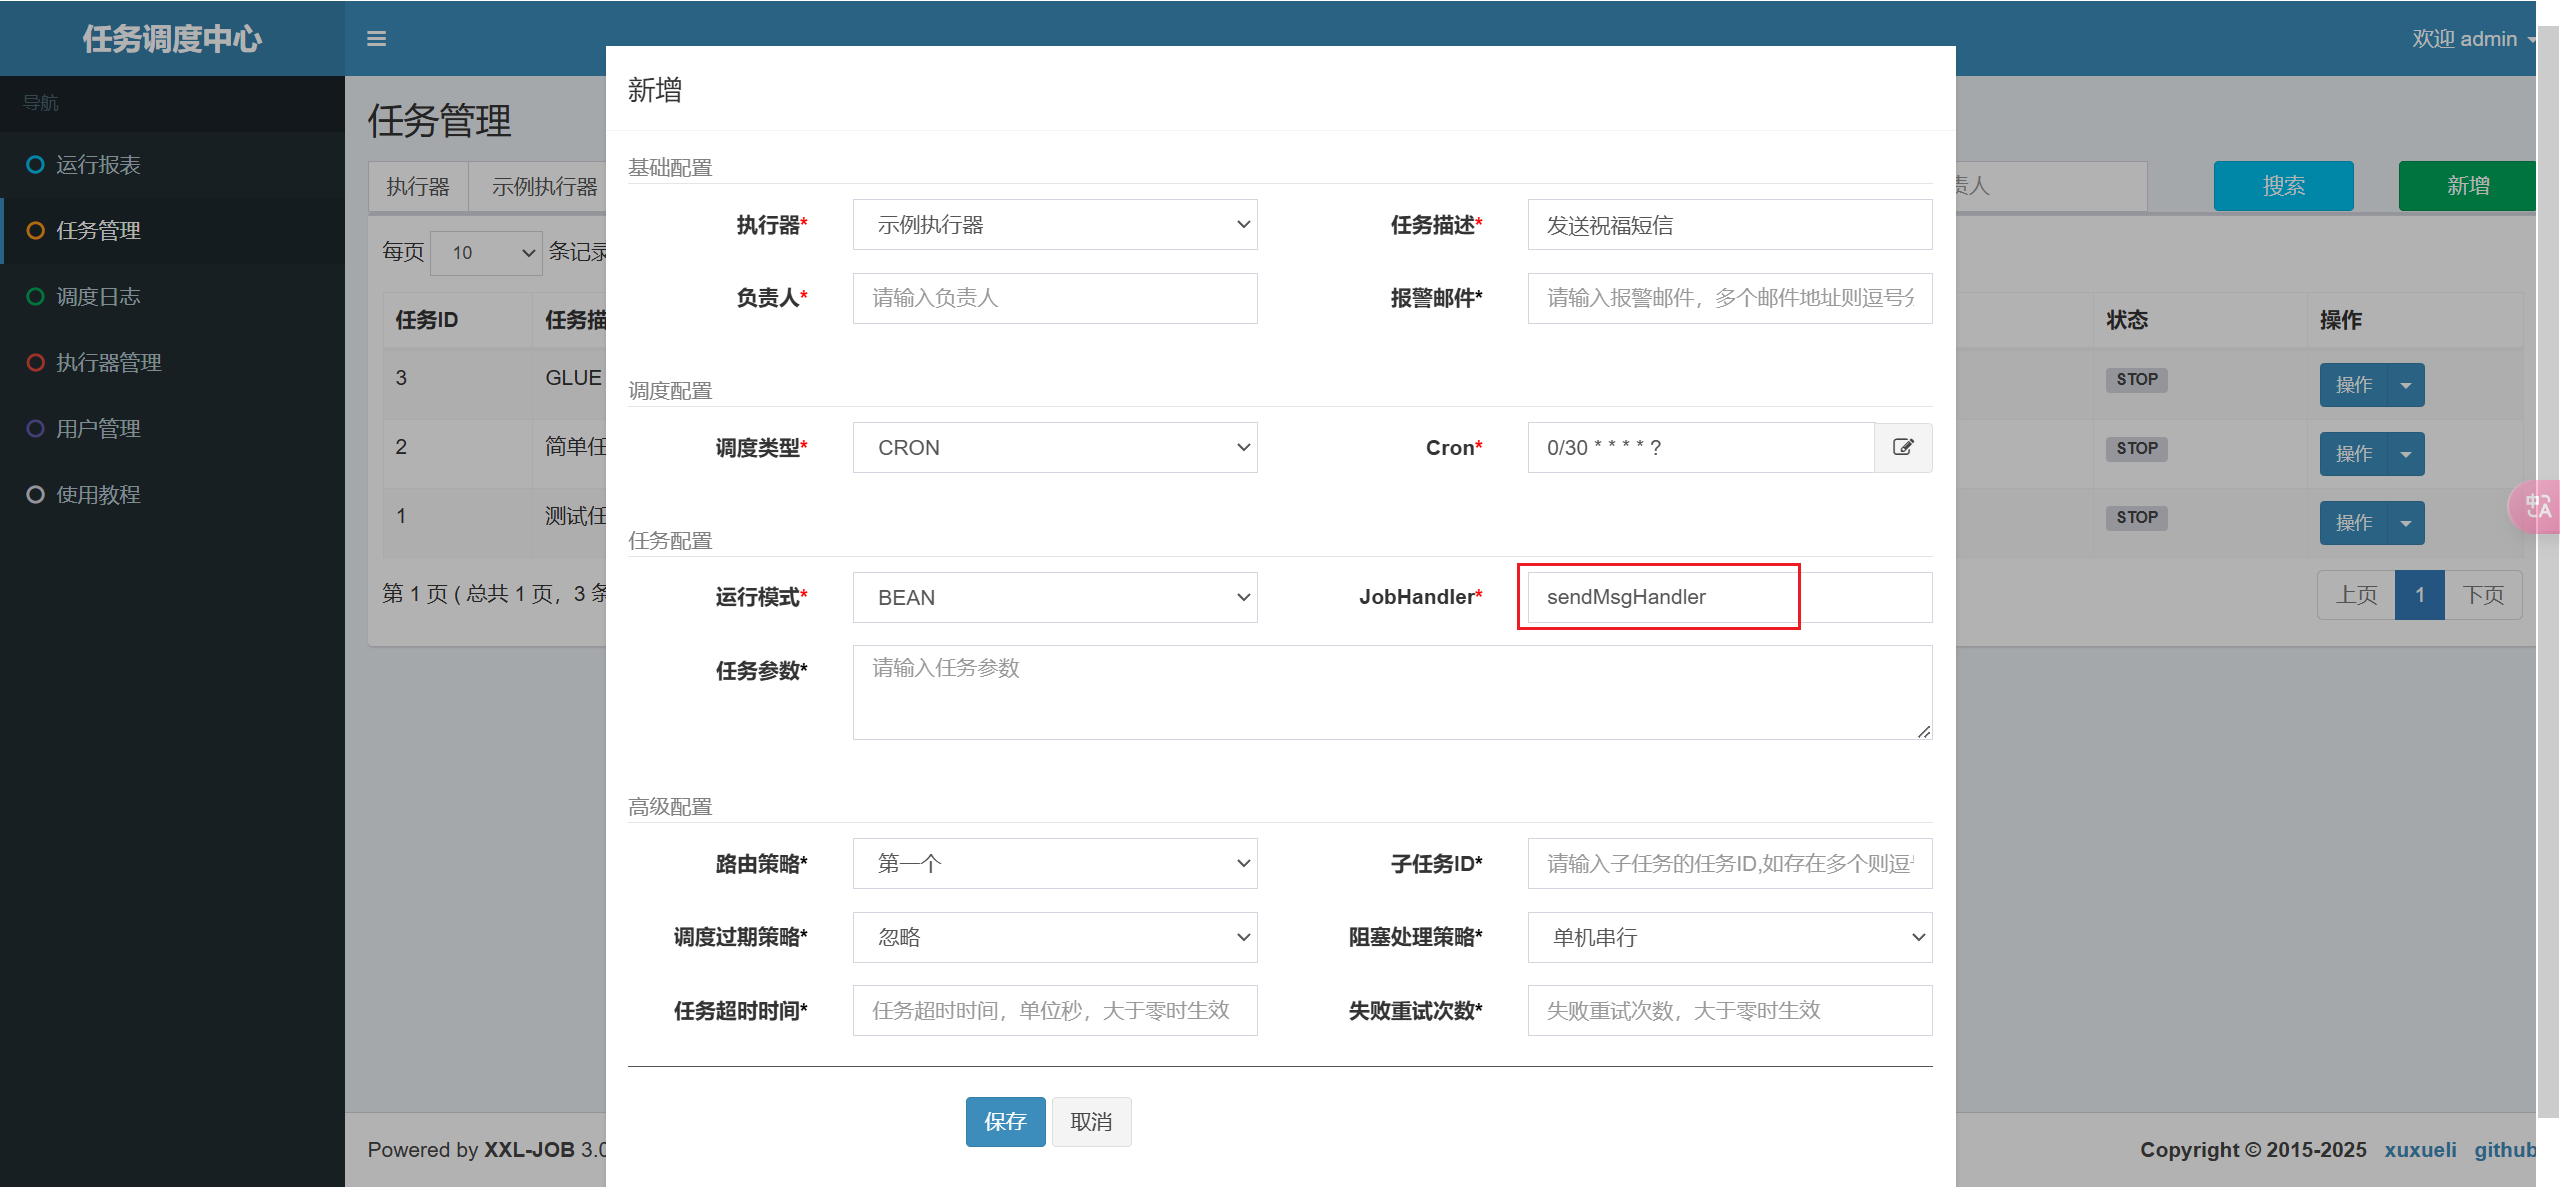The width and height of the screenshot is (2560, 1187).
Task: Click the 执行器管理 sidebar circle icon
Action: click(x=35, y=363)
